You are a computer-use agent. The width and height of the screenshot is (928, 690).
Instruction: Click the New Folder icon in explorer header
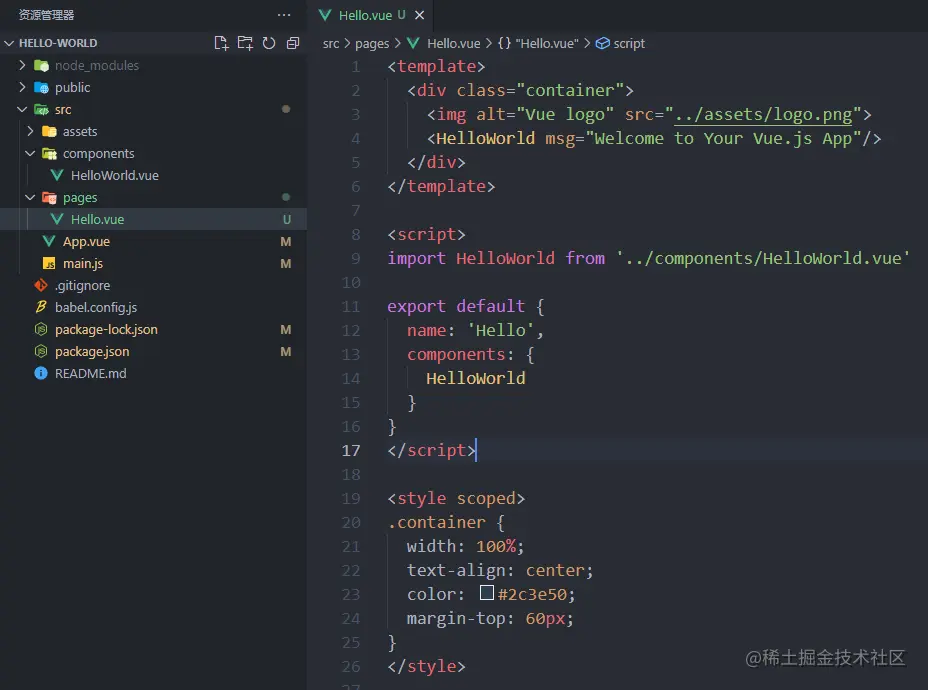coord(245,43)
